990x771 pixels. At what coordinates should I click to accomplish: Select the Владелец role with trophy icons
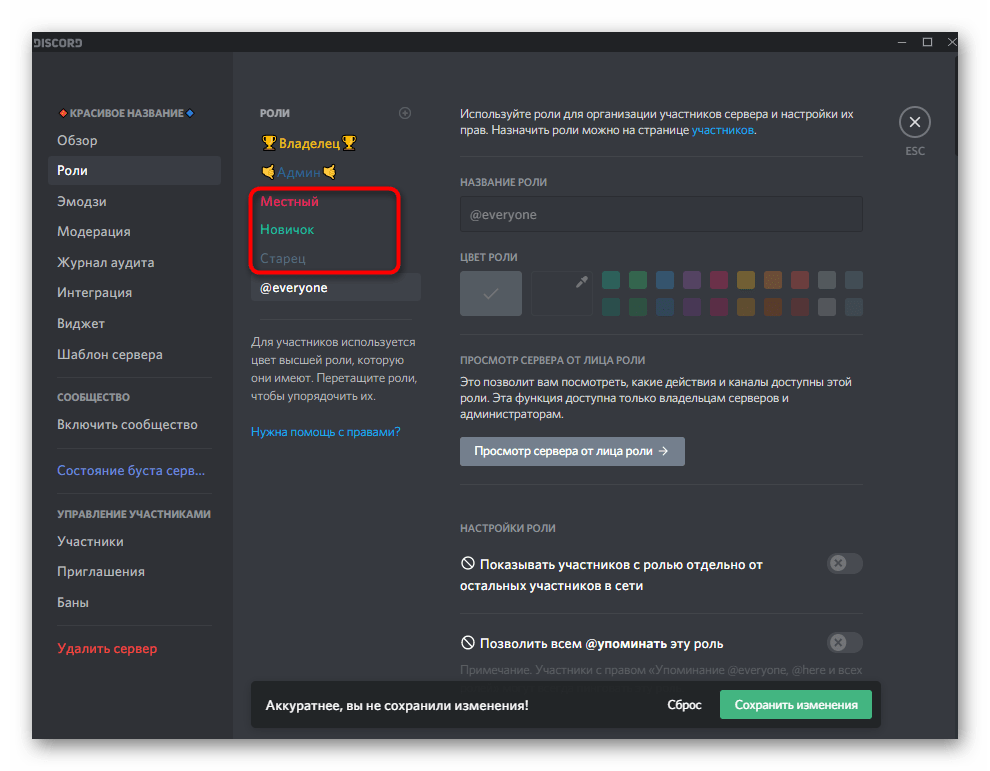[x=308, y=143]
